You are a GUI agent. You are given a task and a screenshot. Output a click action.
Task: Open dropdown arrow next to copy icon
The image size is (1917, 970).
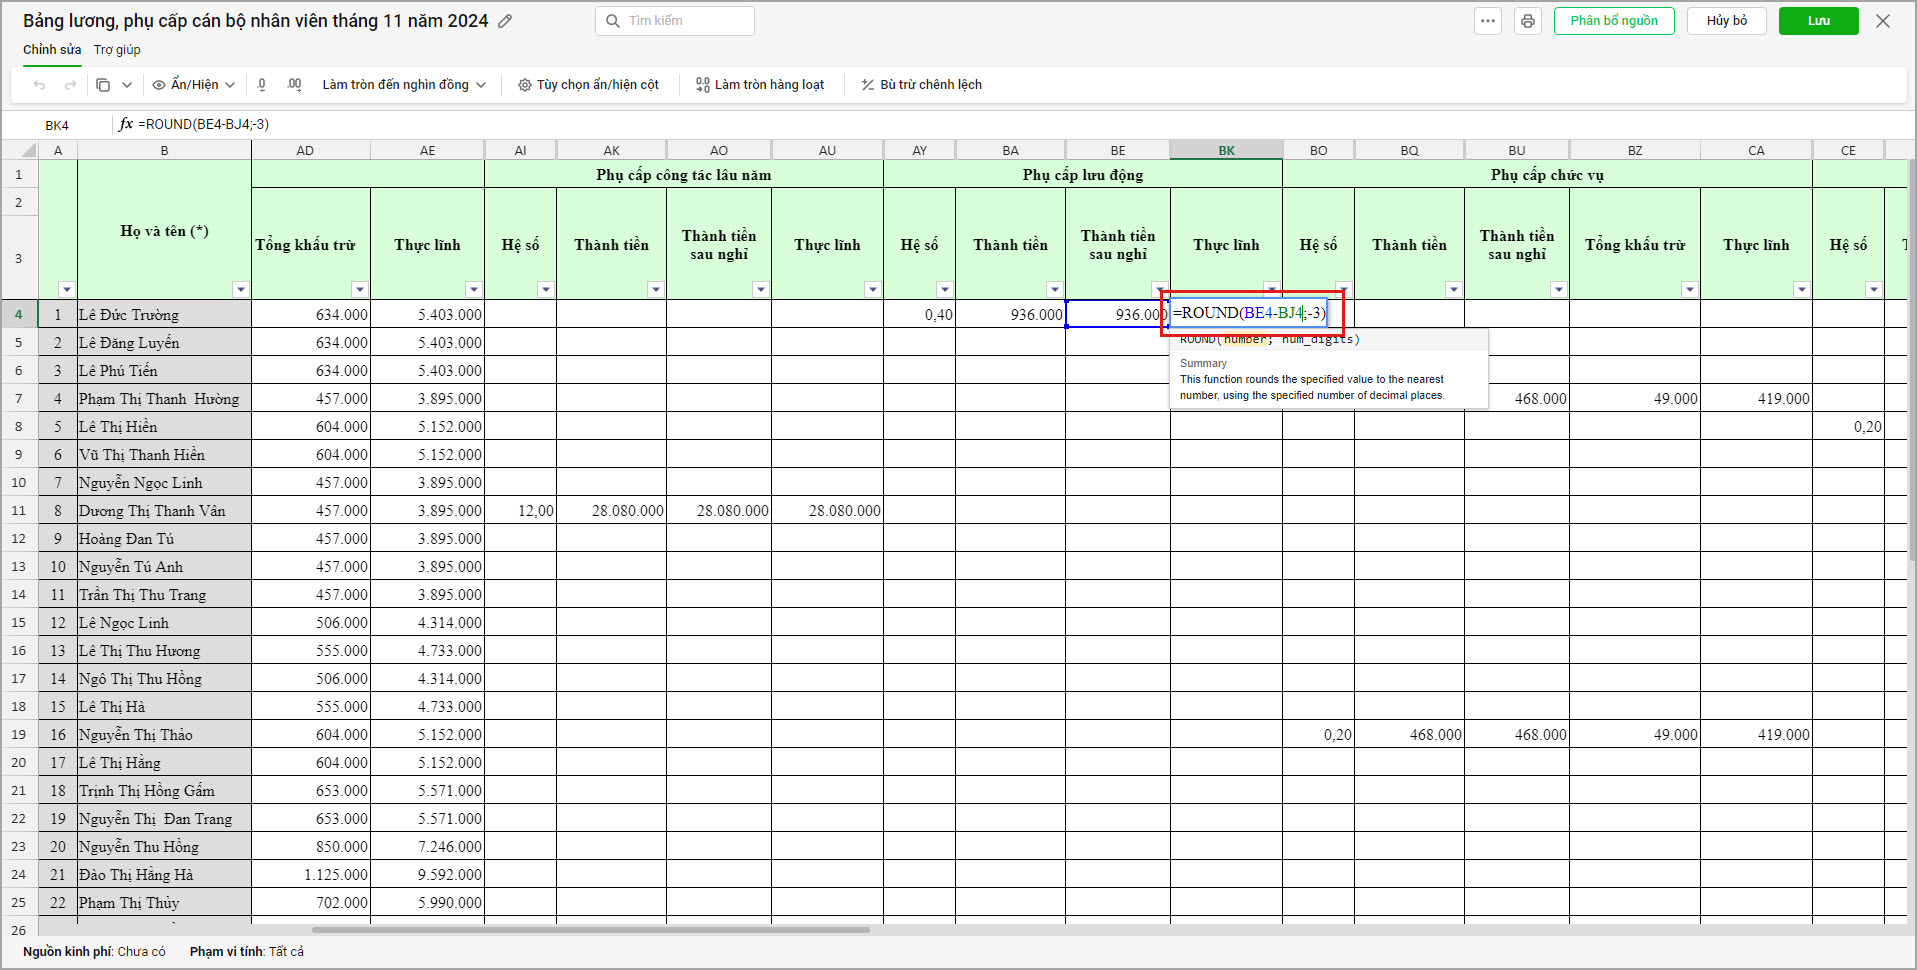pyautogui.click(x=127, y=85)
